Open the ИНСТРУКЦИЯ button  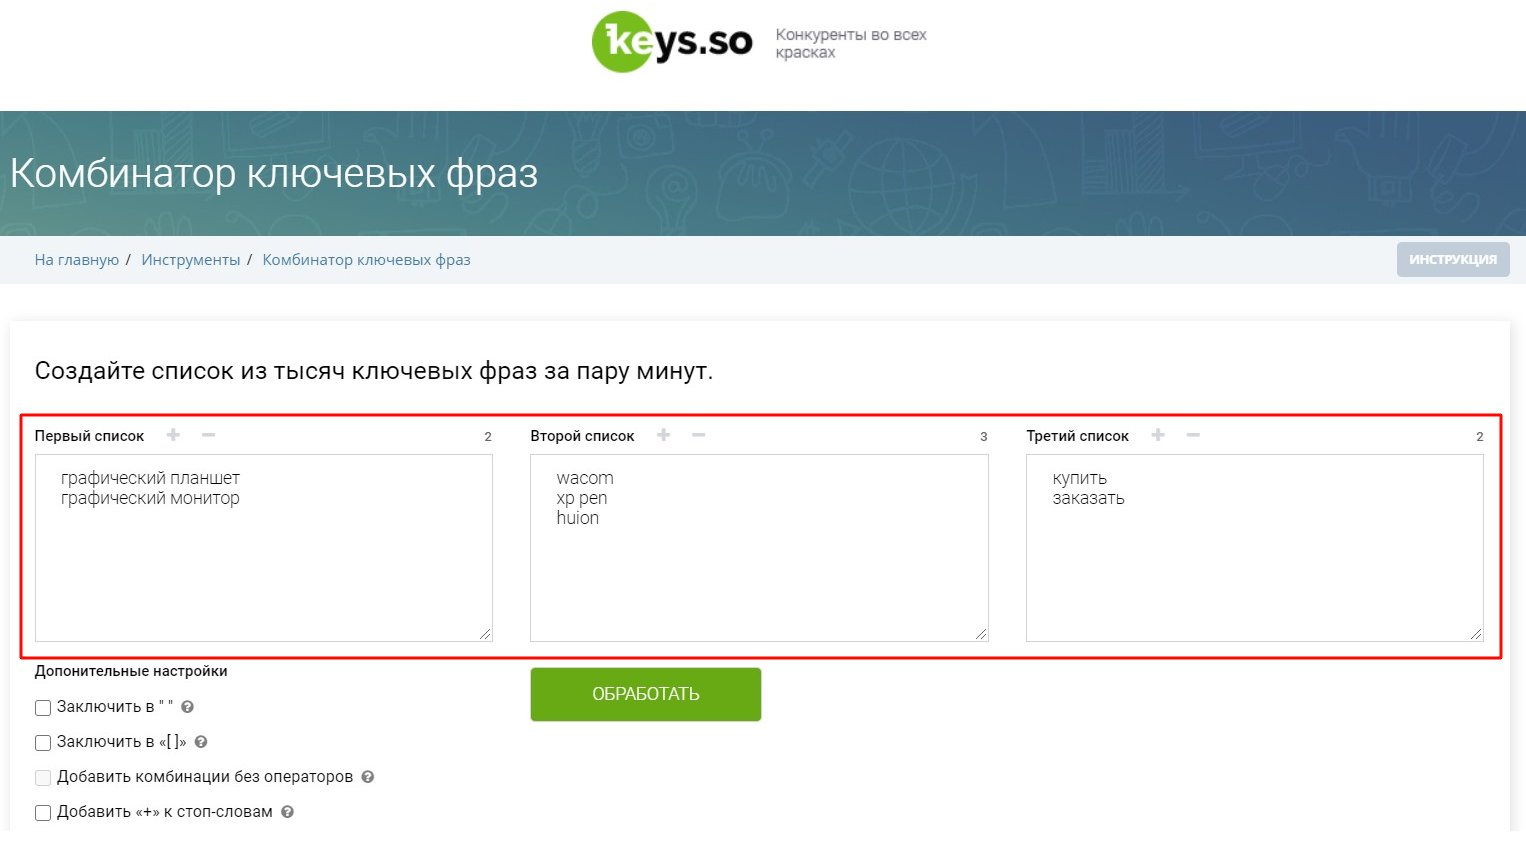point(1453,260)
